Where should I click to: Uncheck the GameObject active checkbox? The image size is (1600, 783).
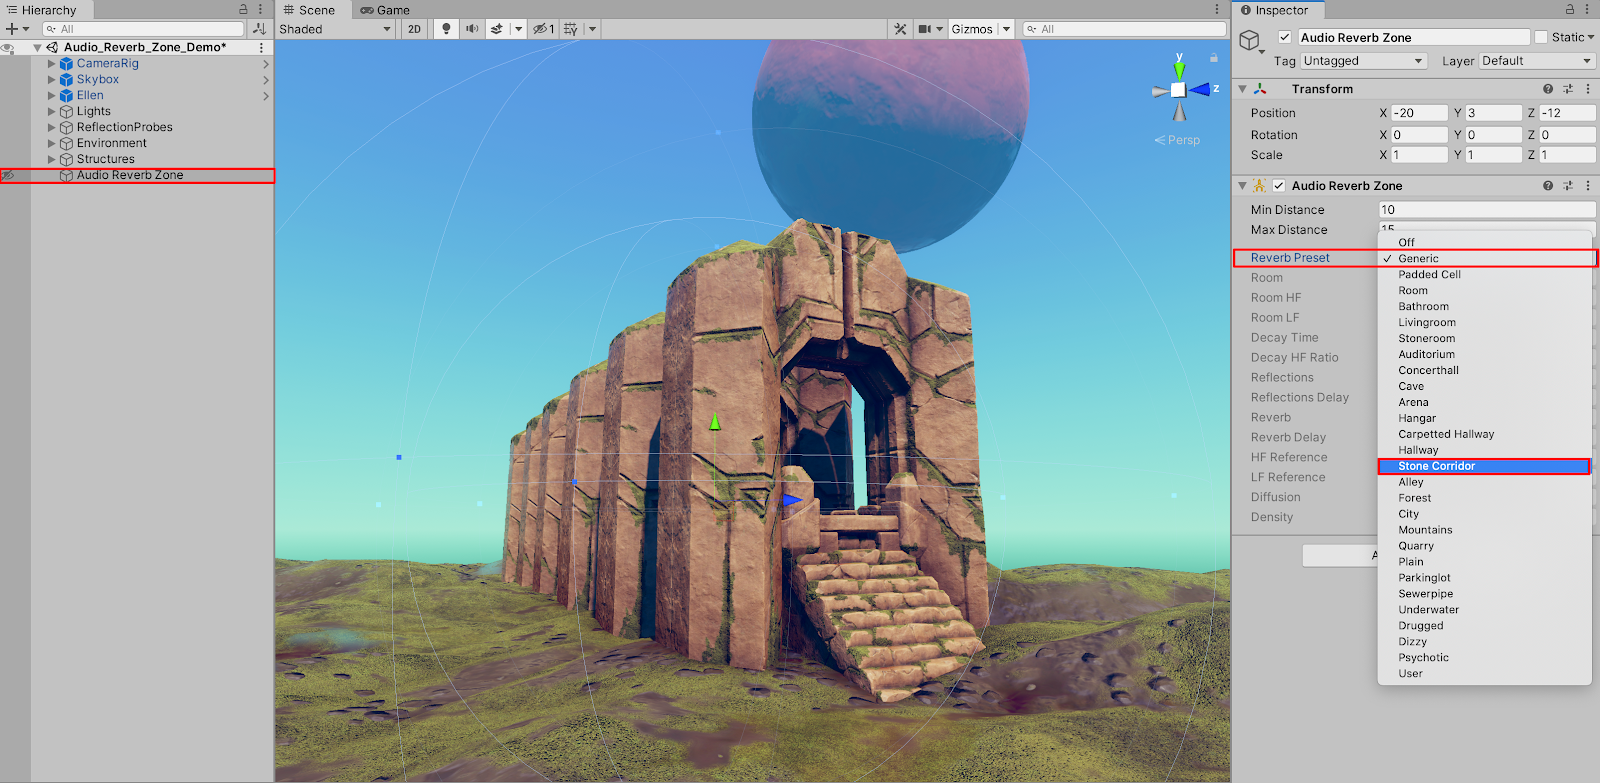[1285, 37]
